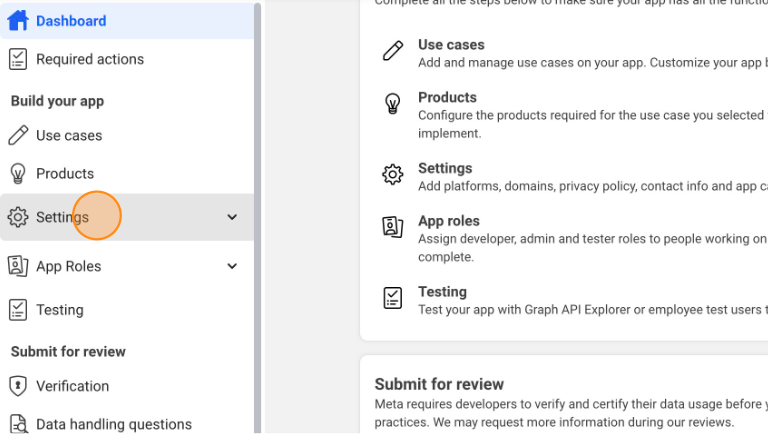Screen dimensions: 768x438
Task: Click the lightbulb icon beside Products card
Action: pyautogui.click(x=393, y=103)
